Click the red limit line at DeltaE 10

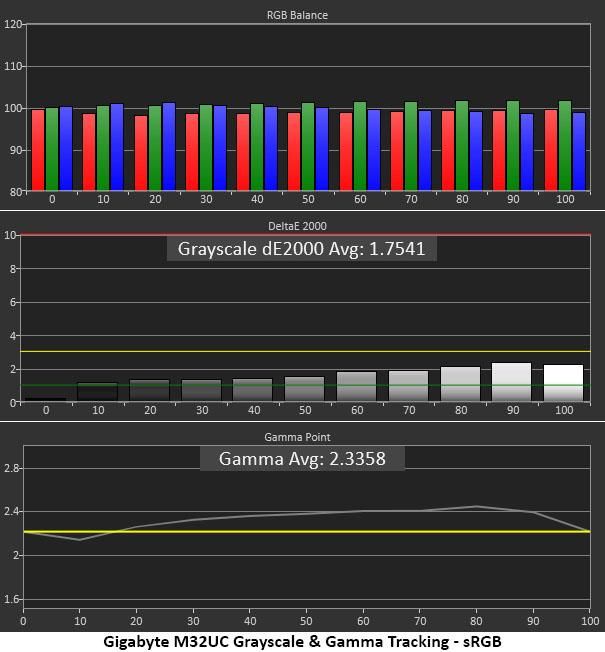(x=306, y=235)
